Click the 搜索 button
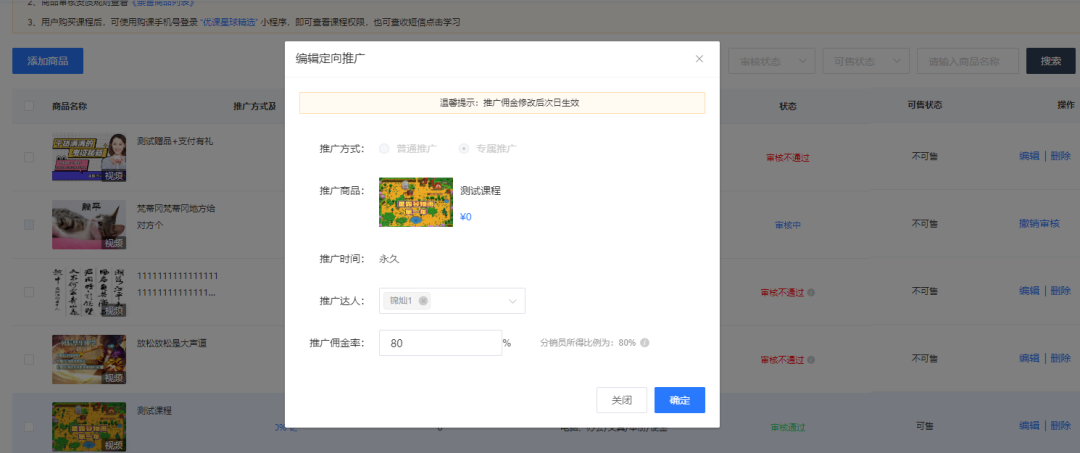The image size is (1080, 453). [x=1050, y=61]
